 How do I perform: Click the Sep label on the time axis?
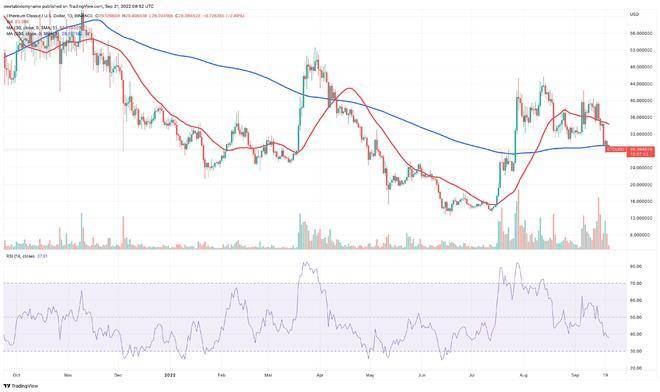575,374
